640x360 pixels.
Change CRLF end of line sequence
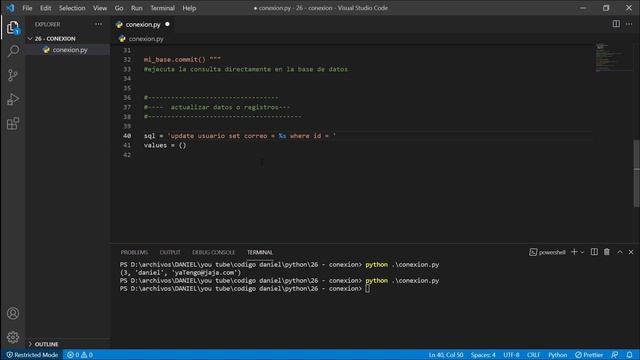[533, 355]
